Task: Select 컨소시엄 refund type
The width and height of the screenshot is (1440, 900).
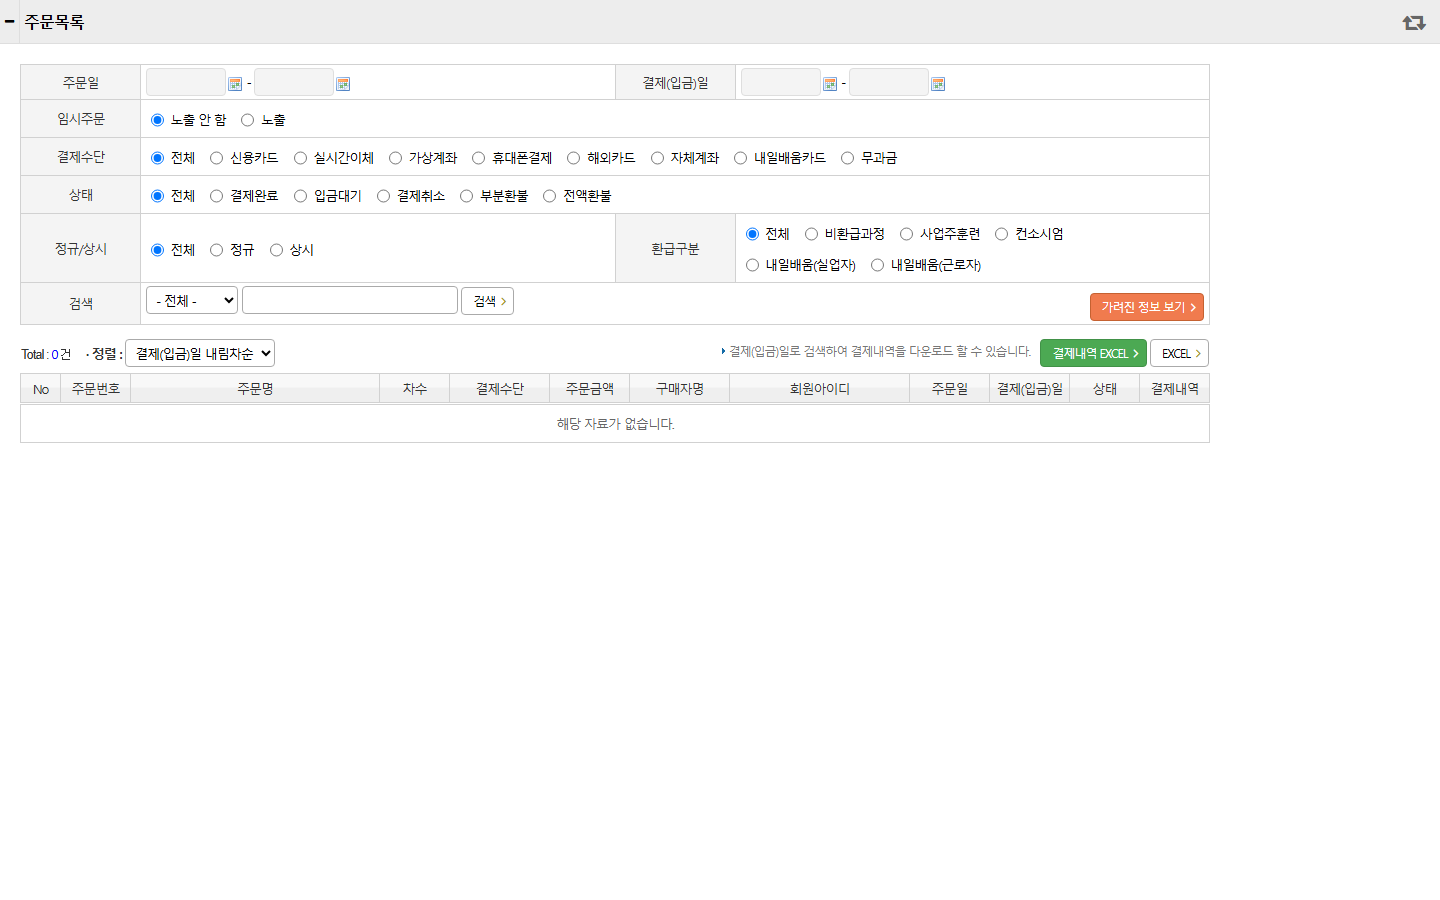Action: [x=1001, y=234]
